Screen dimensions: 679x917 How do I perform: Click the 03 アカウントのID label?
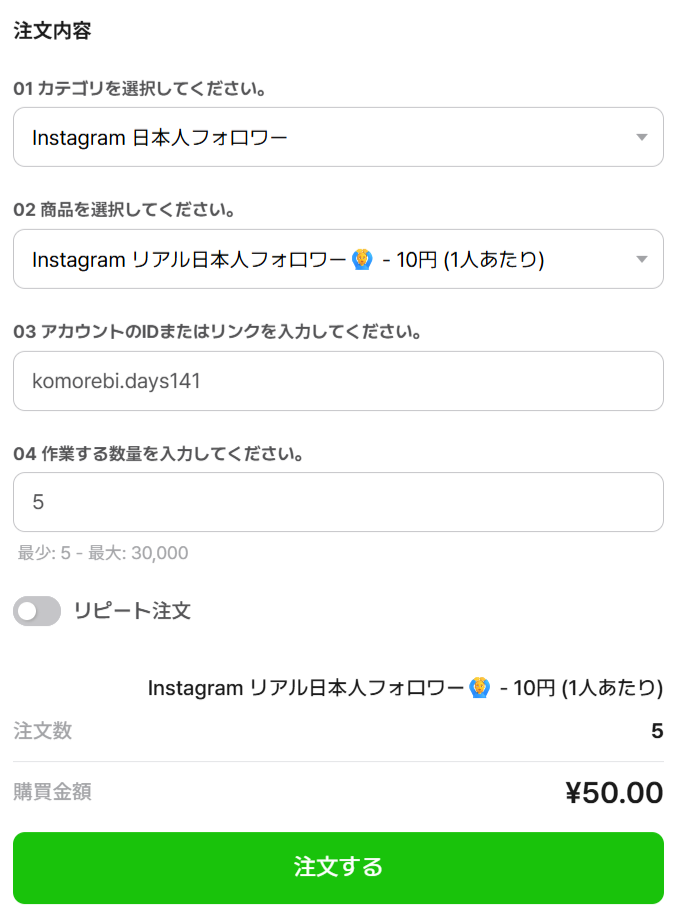217,331
